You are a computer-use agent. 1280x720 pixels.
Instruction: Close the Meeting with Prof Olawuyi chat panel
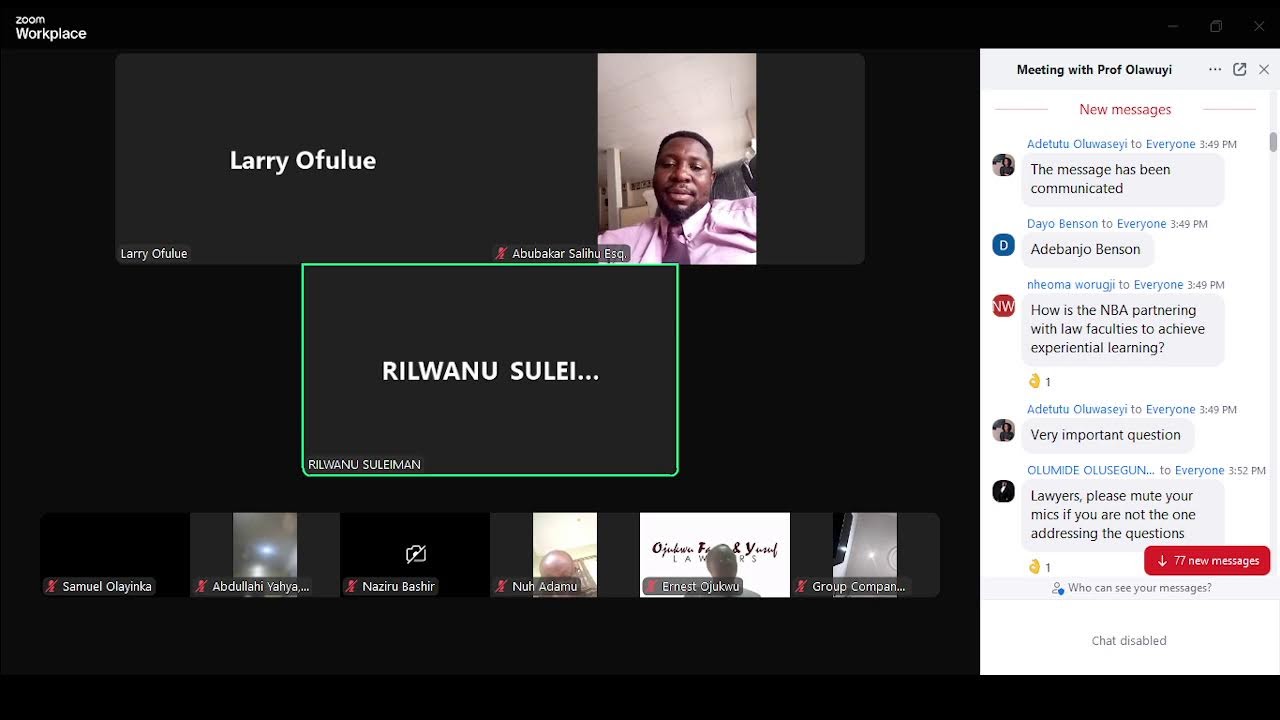coord(1264,70)
